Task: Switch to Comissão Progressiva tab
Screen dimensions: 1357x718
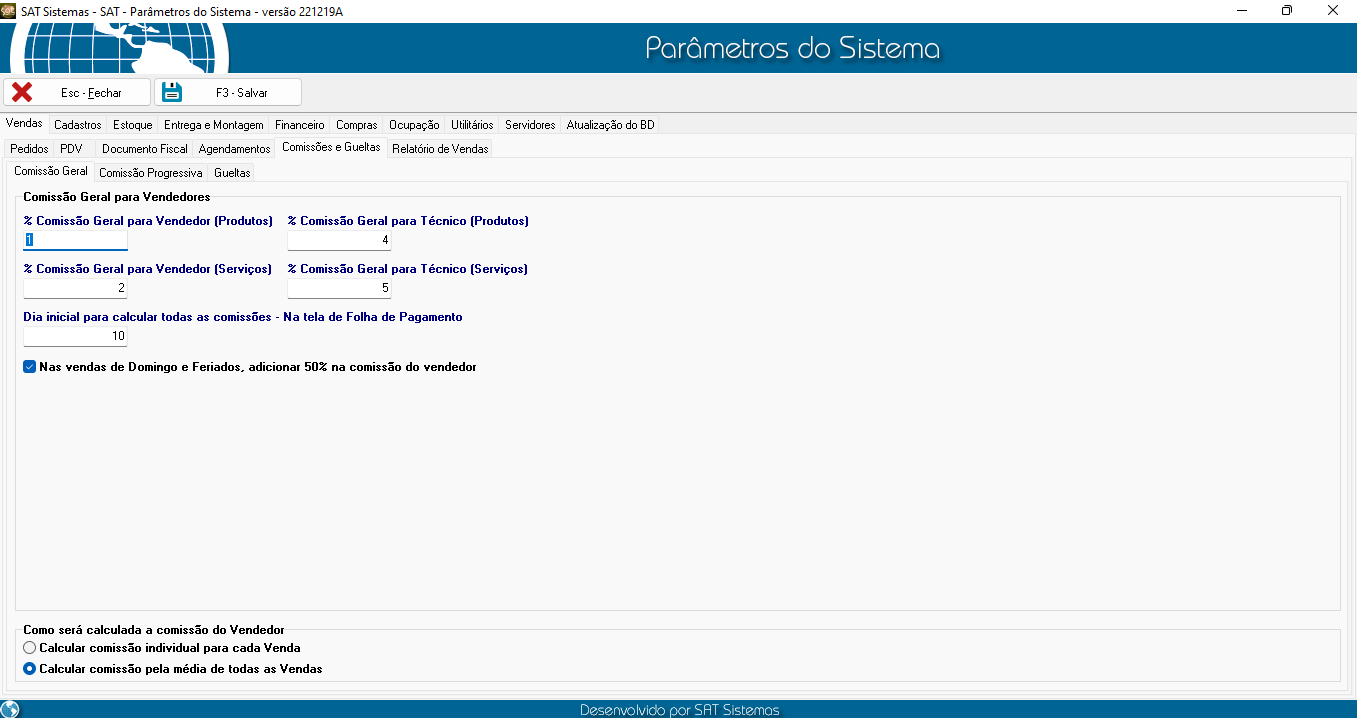Action: coord(150,173)
